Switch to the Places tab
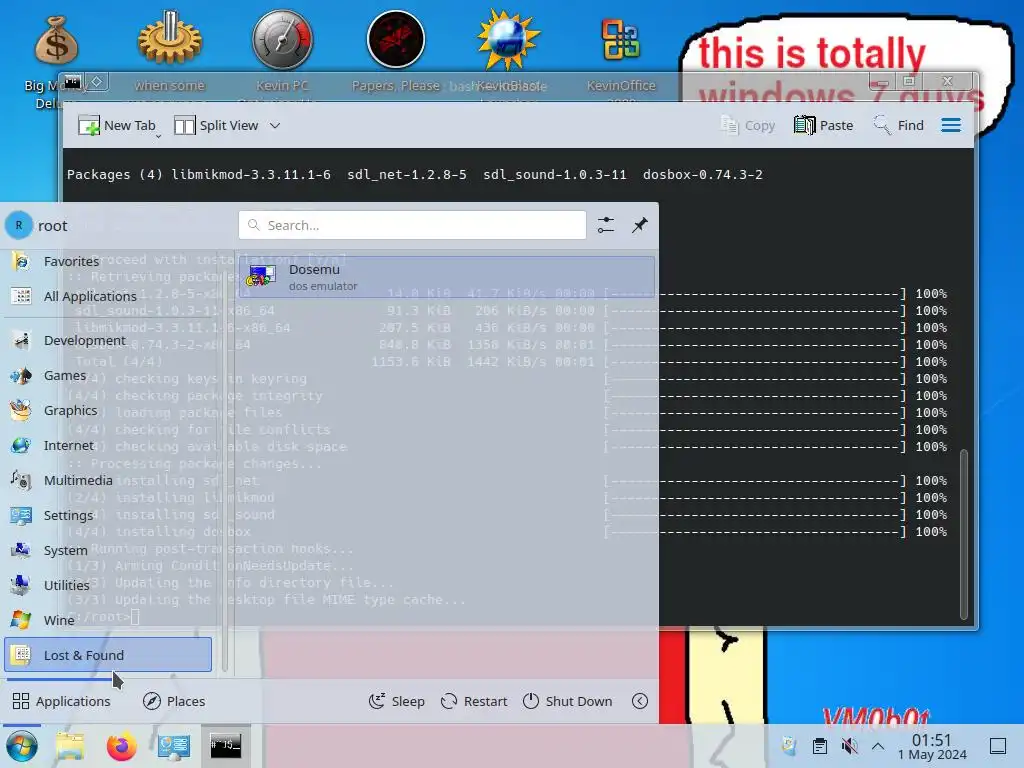The width and height of the screenshot is (1024, 768). pyautogui.click(x=174, y=701)
